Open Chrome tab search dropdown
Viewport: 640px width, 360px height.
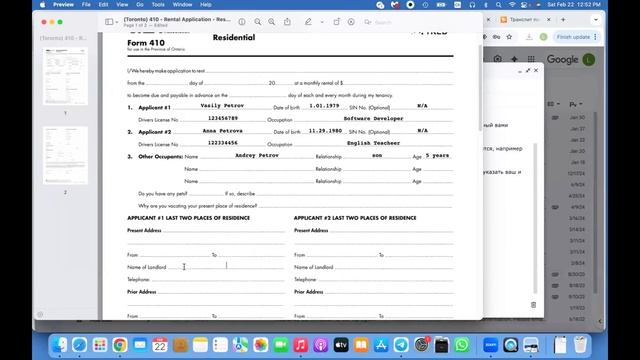click(596, 20)
